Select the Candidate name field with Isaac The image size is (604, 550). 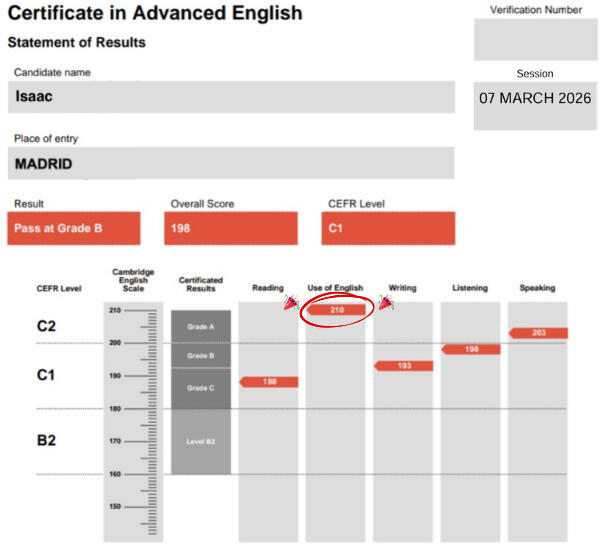click(233, 97)
